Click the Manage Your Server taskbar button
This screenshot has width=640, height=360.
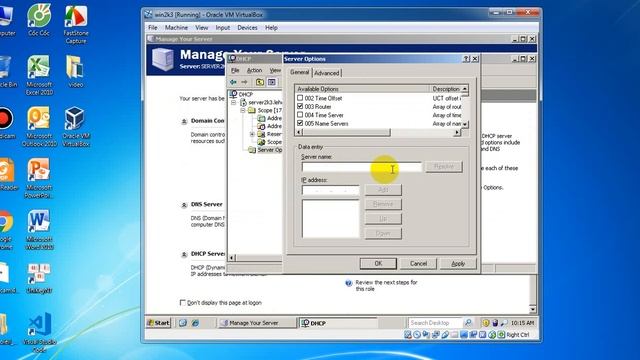pos(257,323)
